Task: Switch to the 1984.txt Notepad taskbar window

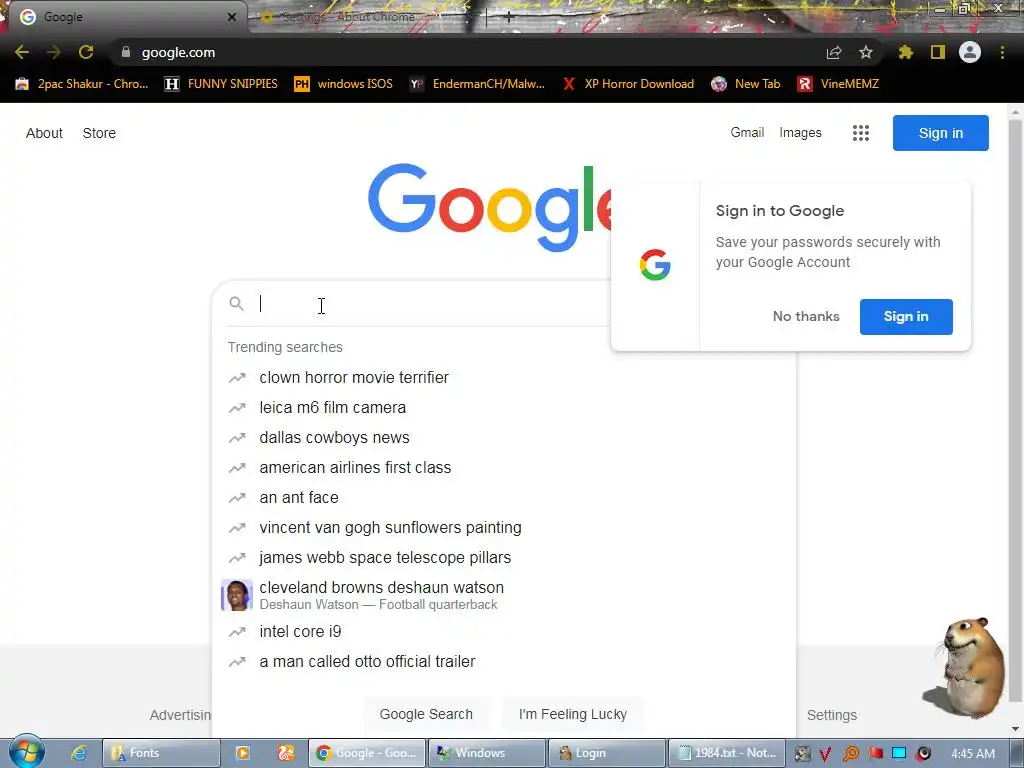Action: (726, 753)
